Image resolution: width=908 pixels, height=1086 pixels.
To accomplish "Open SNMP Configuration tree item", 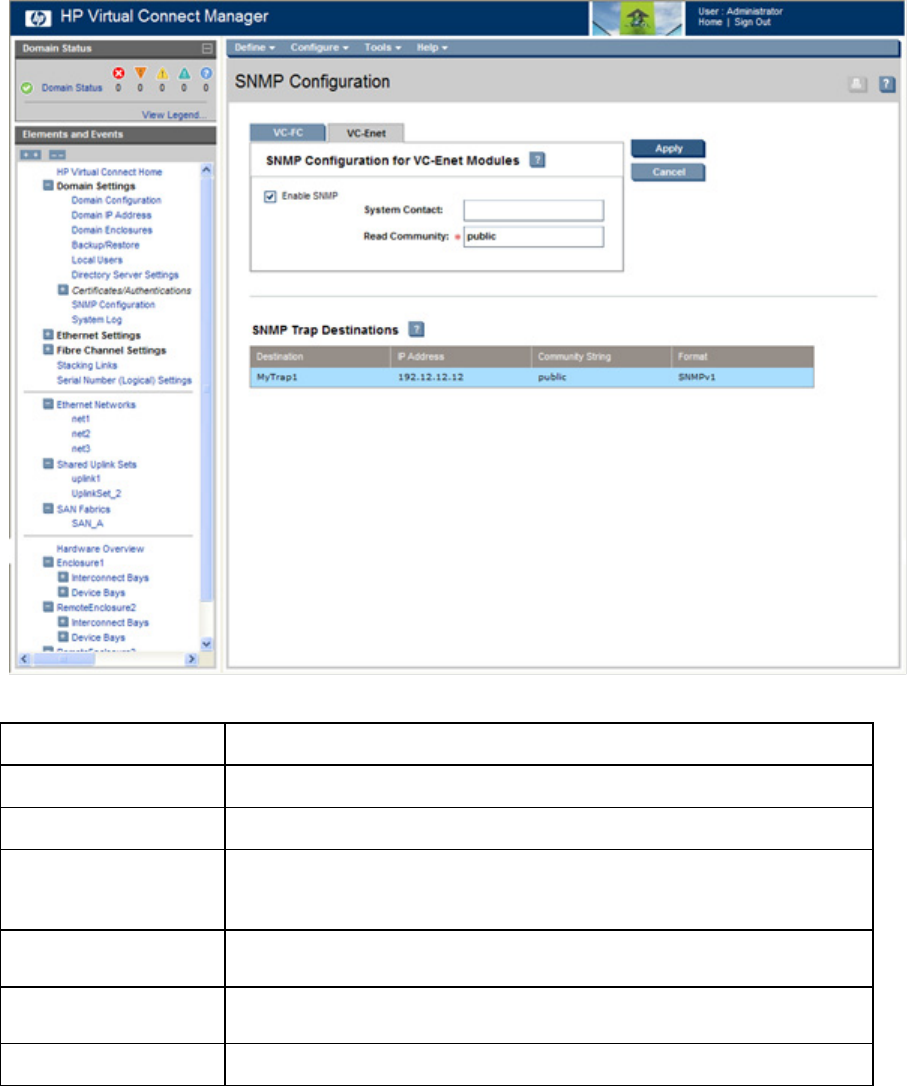I will 113,305.
